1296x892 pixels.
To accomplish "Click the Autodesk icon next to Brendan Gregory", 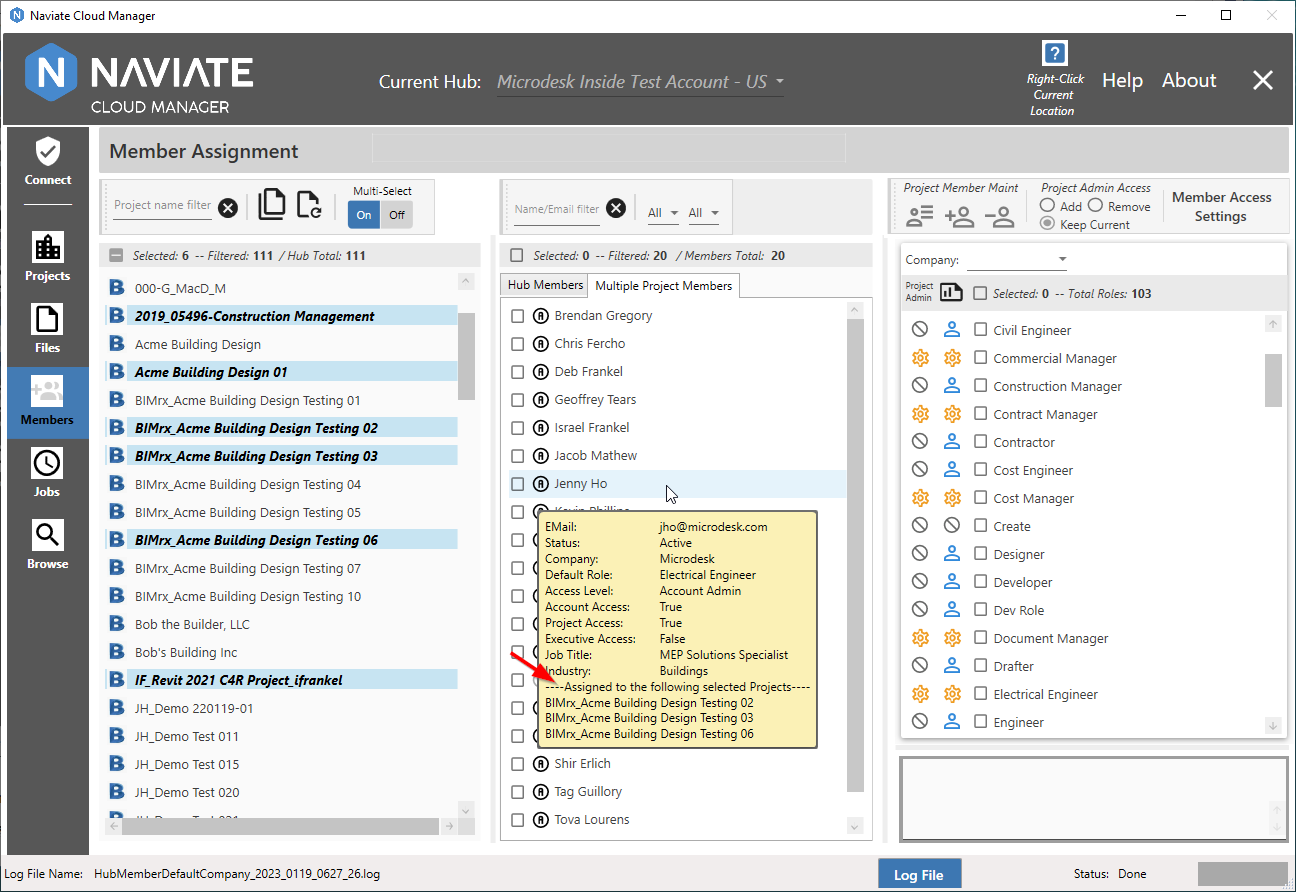I will coord(541,316).
